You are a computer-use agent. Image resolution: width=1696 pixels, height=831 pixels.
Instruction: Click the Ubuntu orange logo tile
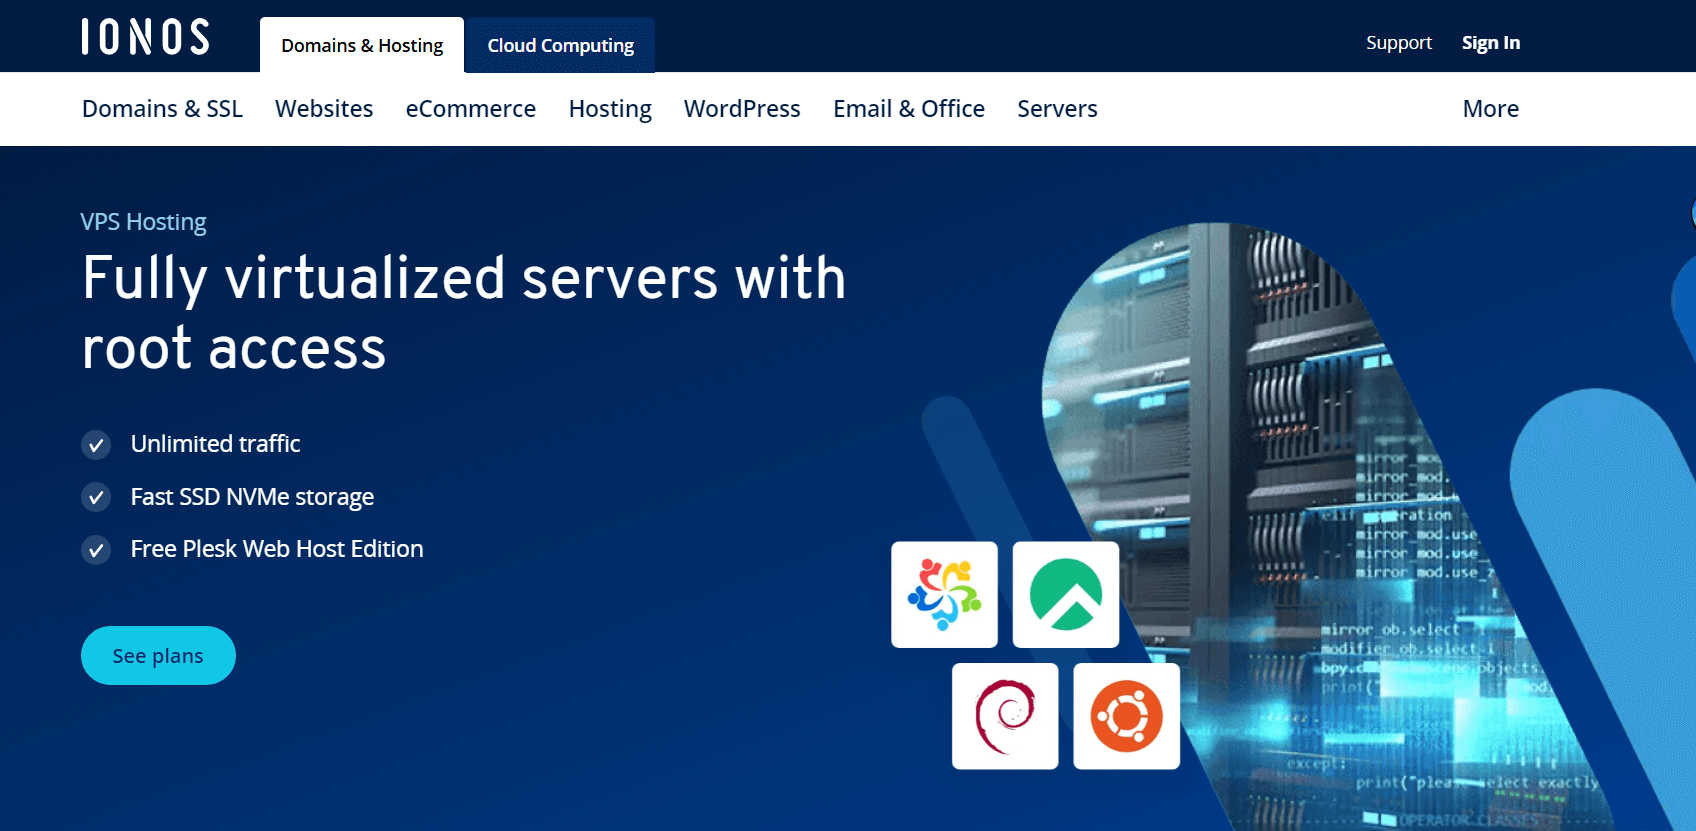1127,716
